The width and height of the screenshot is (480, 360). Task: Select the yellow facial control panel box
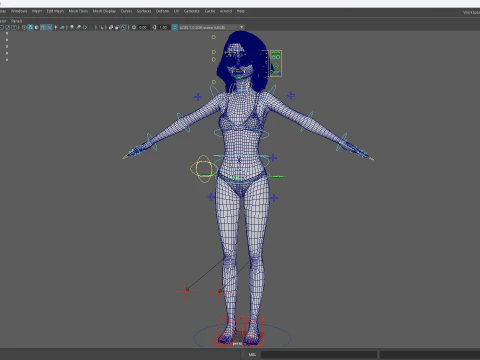(276, 63)
